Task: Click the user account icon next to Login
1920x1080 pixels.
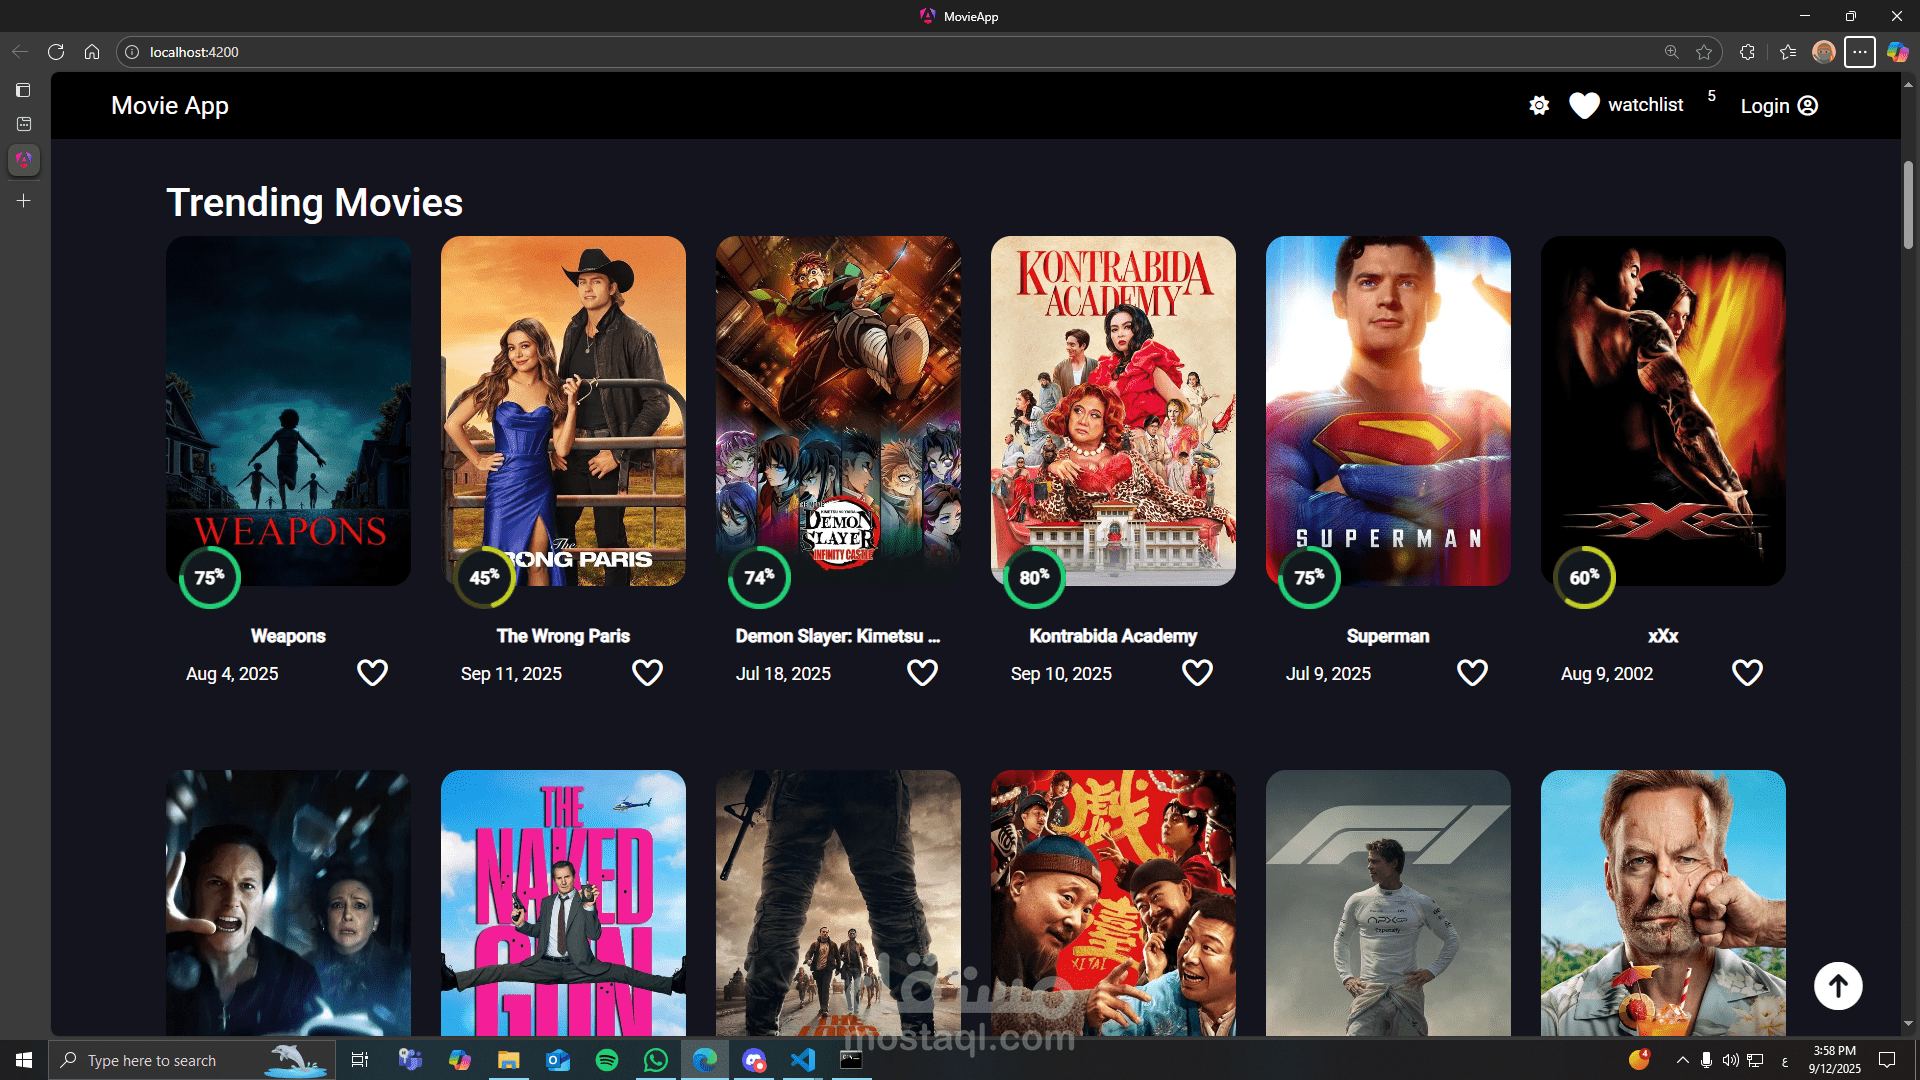Action: (1808, 106)
